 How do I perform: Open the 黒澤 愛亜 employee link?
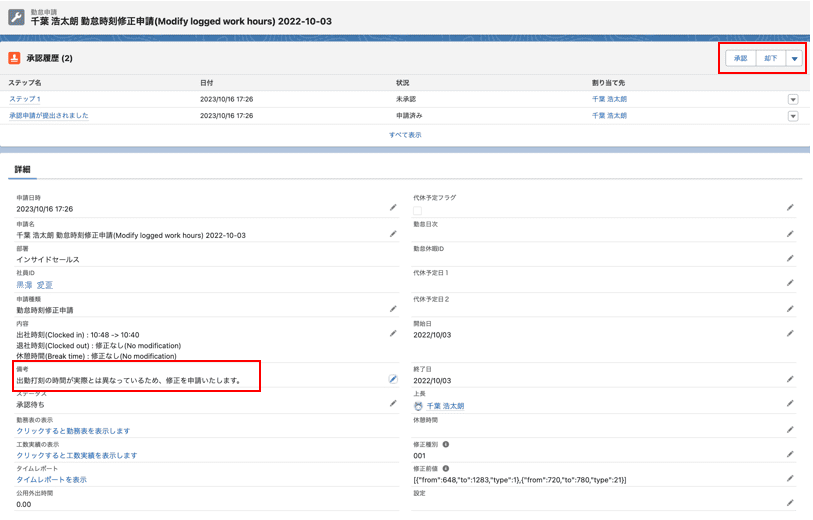click(x=35, y=284)
